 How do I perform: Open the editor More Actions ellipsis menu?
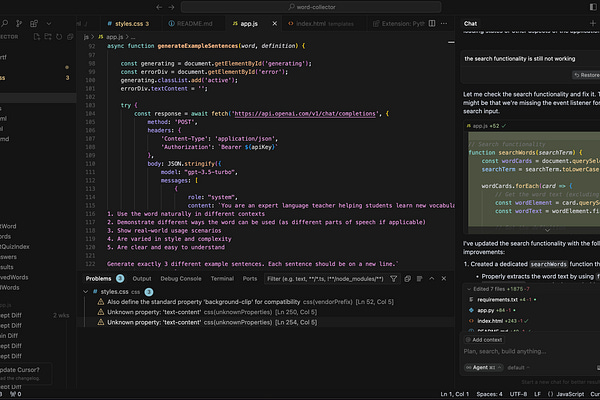(x=444, y=23)
